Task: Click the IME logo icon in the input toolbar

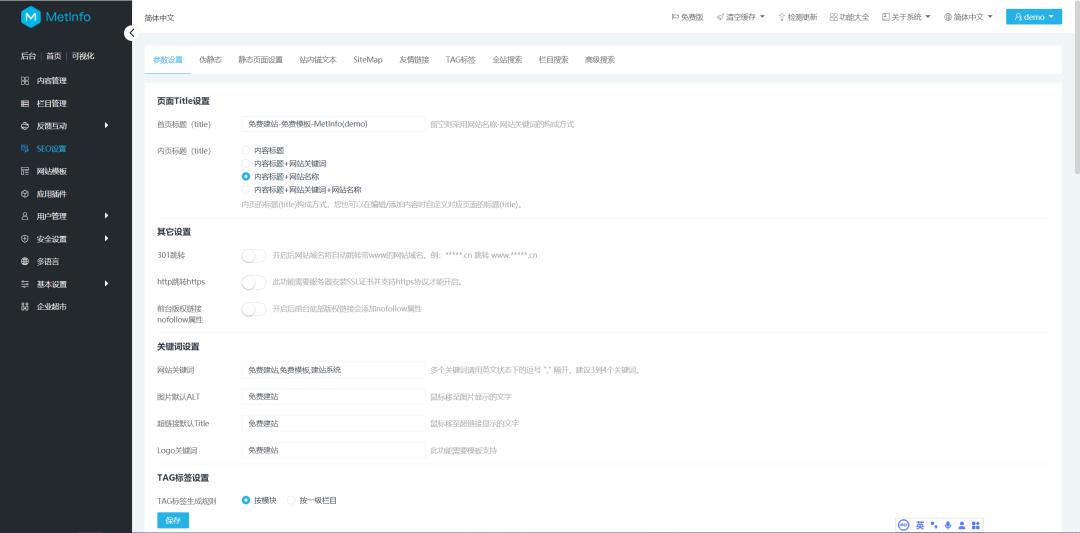Action: pyautogui.click(x=904, y=525)
